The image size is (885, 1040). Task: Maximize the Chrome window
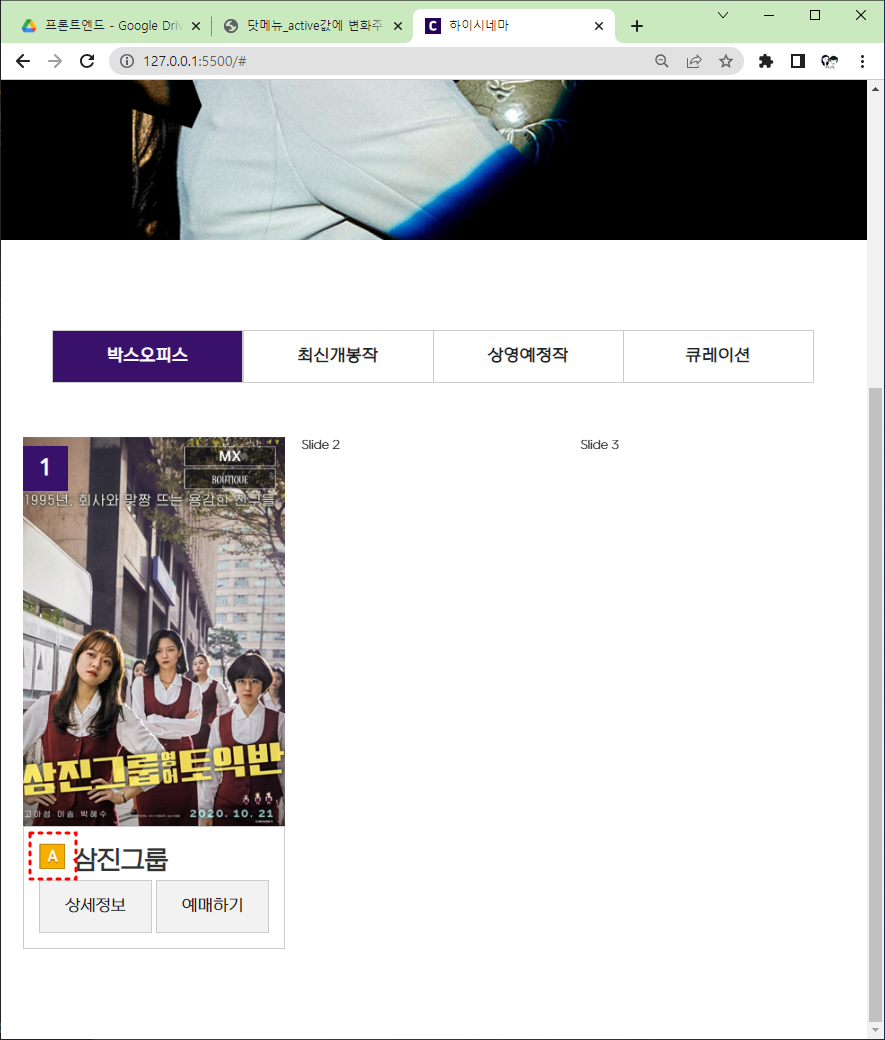point(815,15)
